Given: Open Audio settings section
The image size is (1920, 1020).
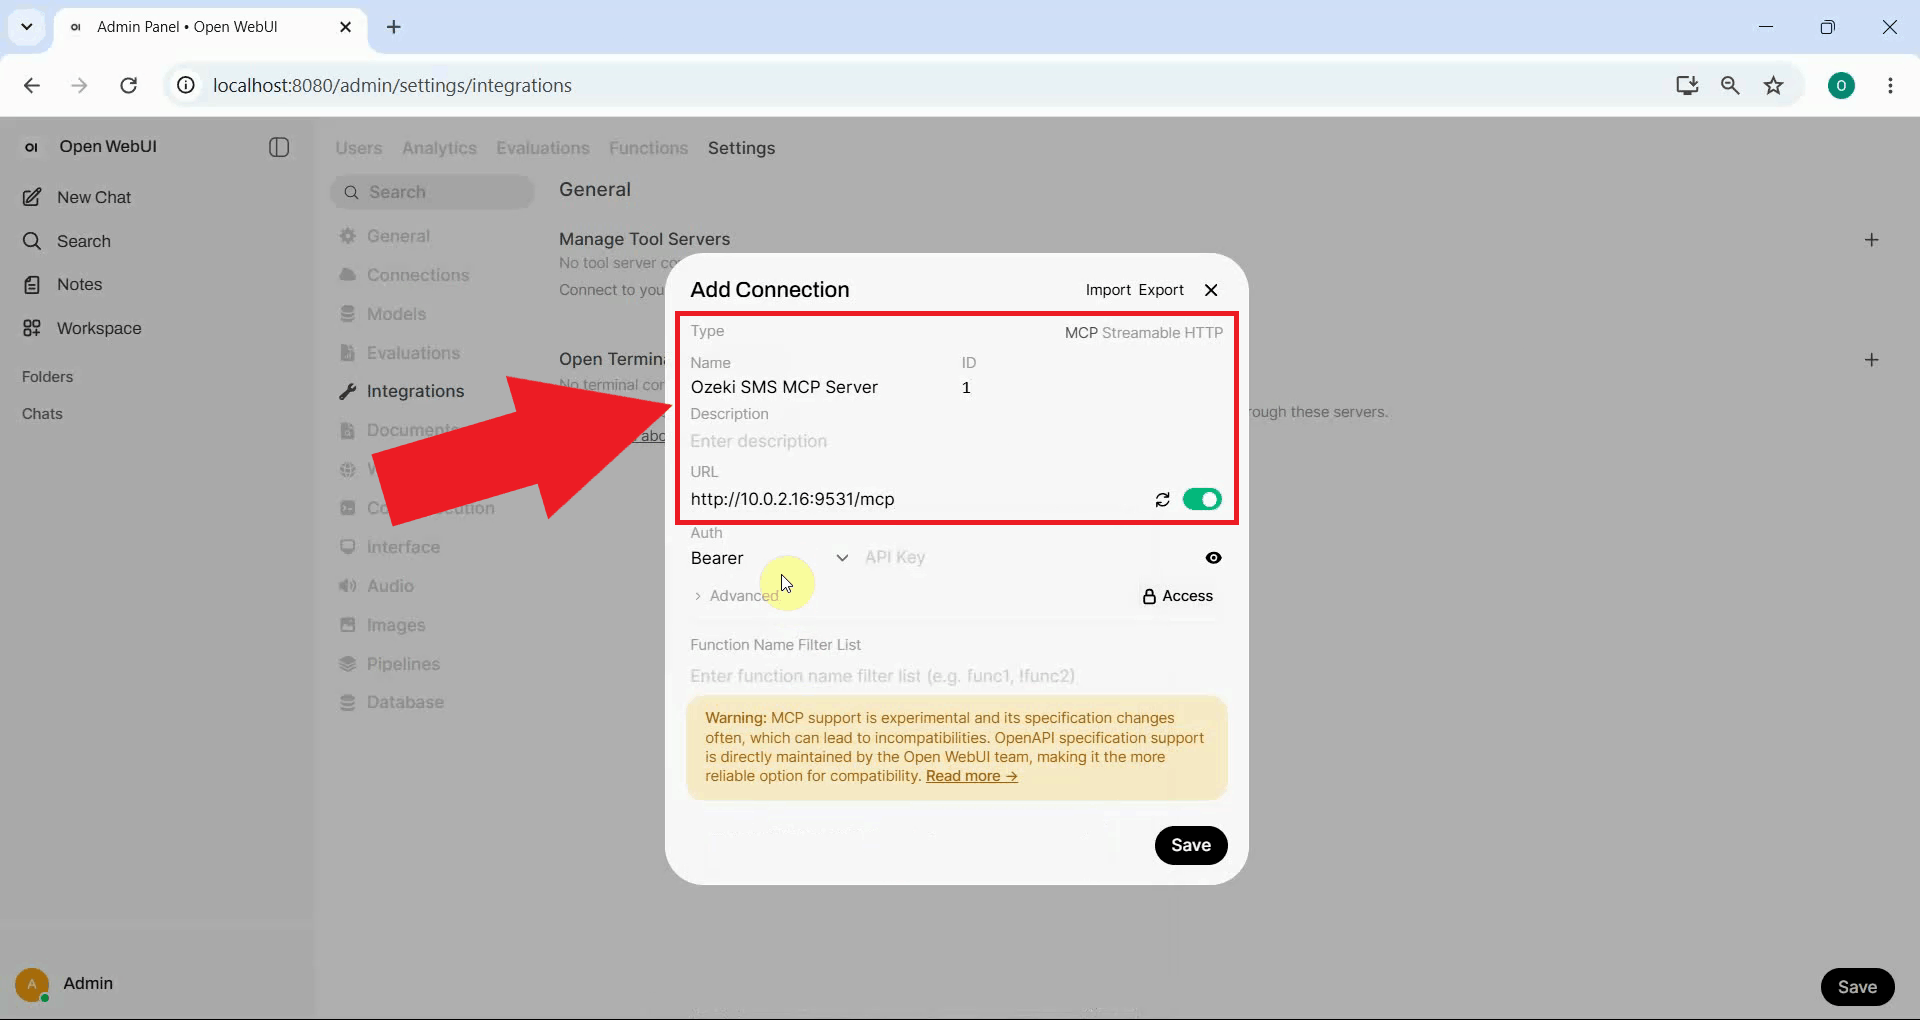Looking at the screenshot, I should point(377,586).
